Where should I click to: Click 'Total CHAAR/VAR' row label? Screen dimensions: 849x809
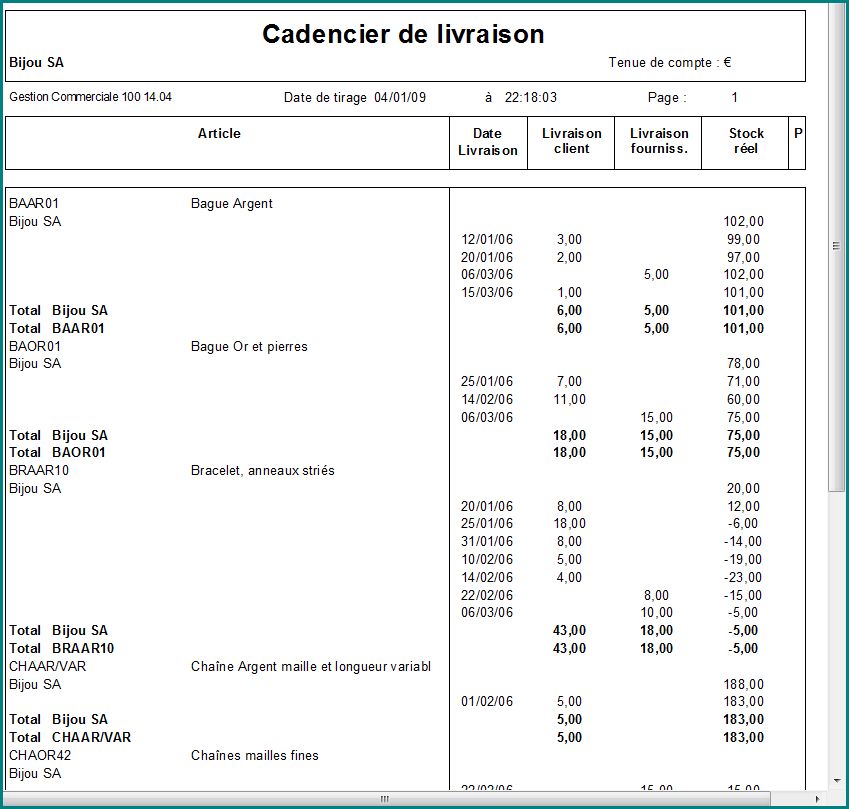coord(70,738)
